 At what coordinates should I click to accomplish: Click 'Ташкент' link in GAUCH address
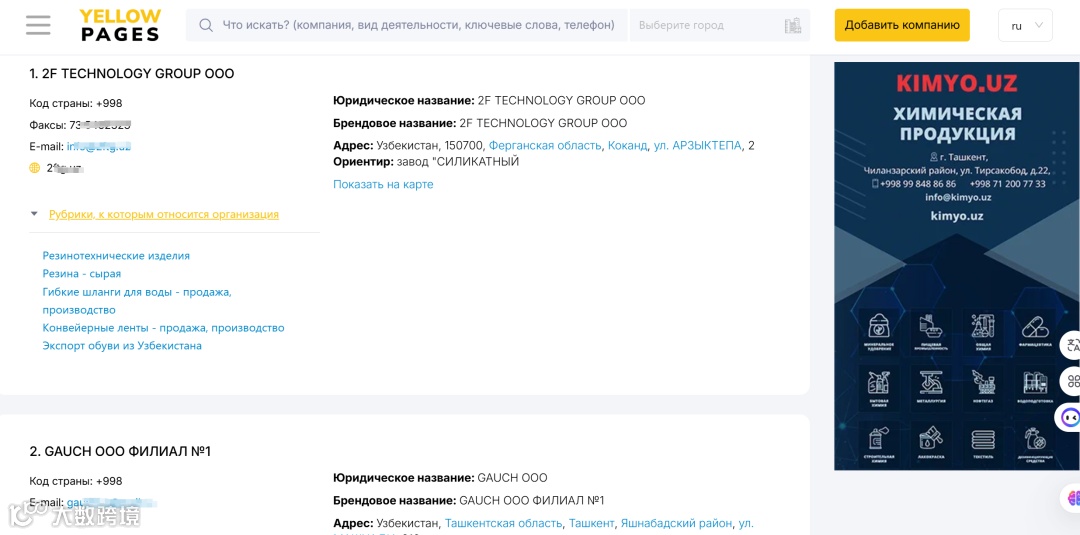pyautogui.click(x=591, y=523)
